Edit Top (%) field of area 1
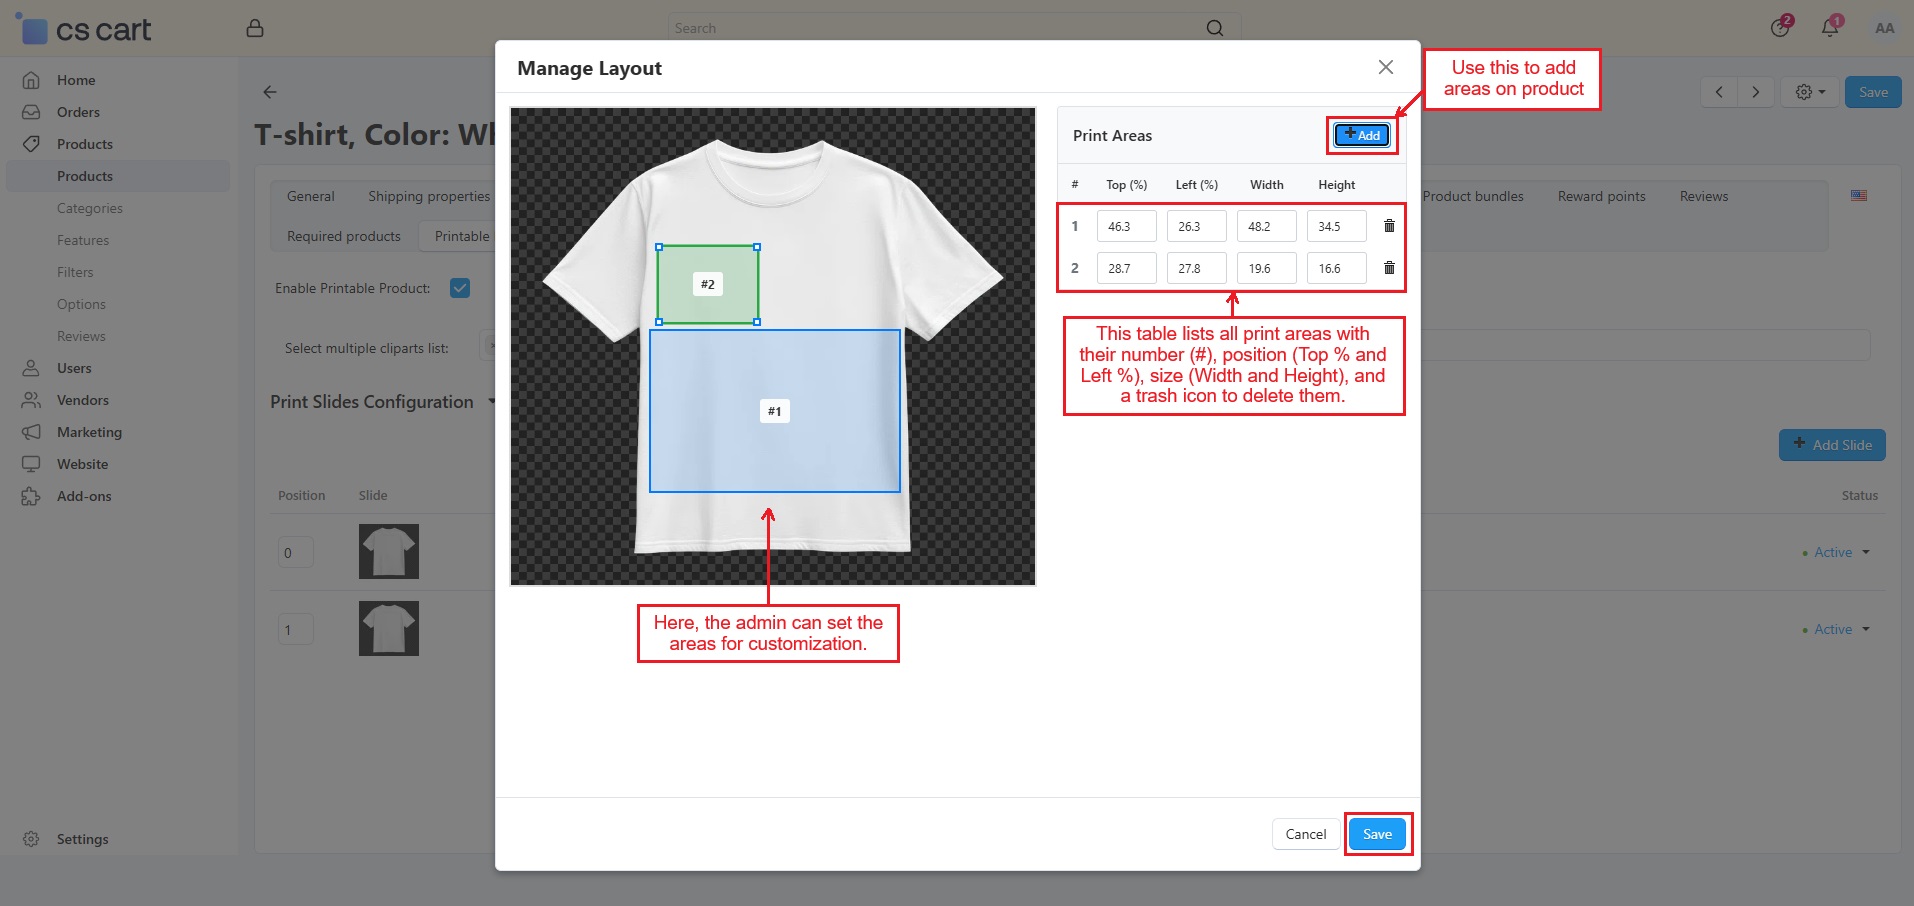The height and width of the screenshot is (906, 1914). coord(1126,226)
